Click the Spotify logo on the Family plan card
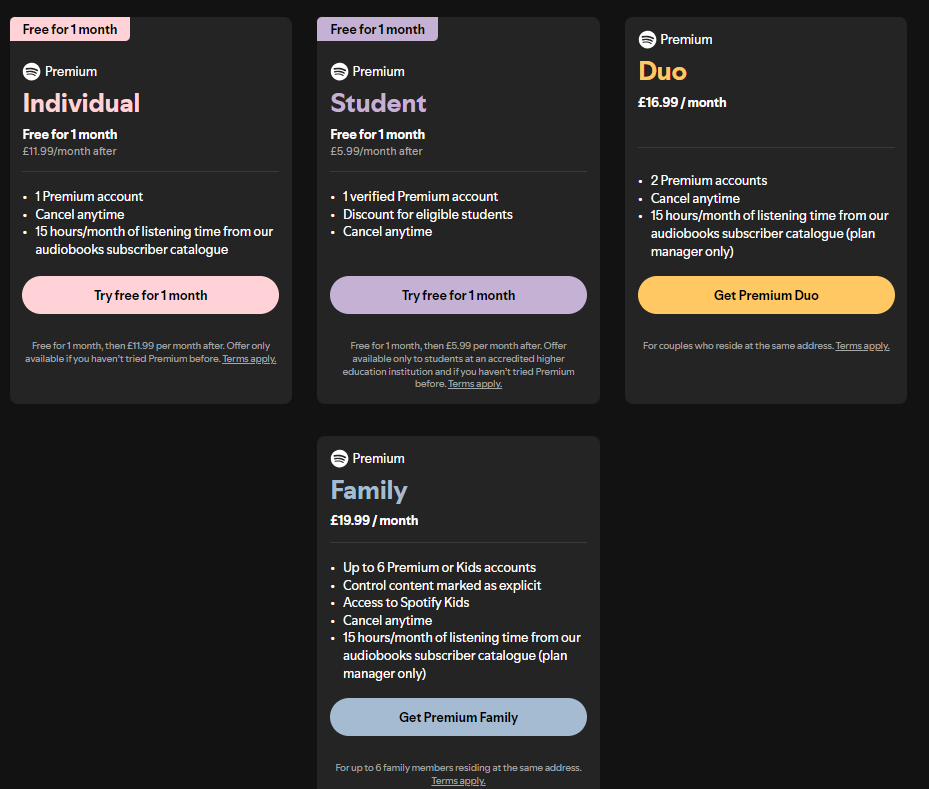The width and height of the screenshot is (929, 789). click(x=339, y=458)
